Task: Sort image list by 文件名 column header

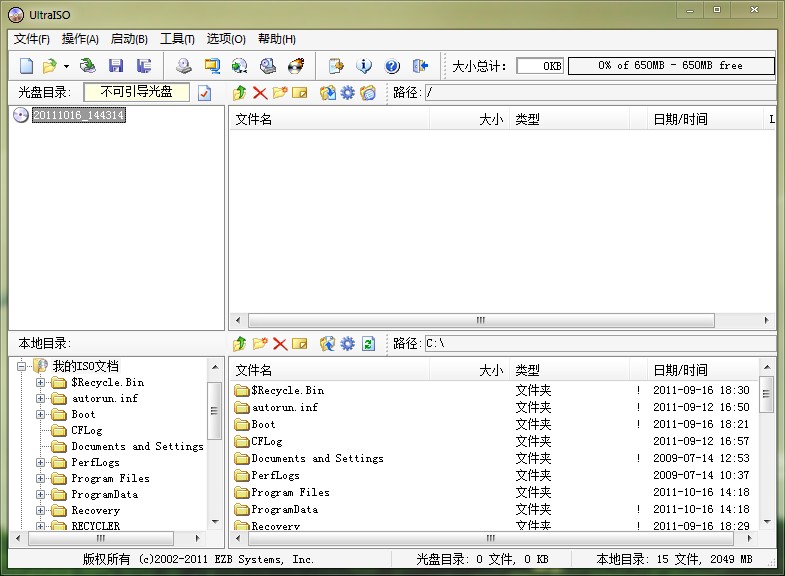Action: tap(329, 119)
